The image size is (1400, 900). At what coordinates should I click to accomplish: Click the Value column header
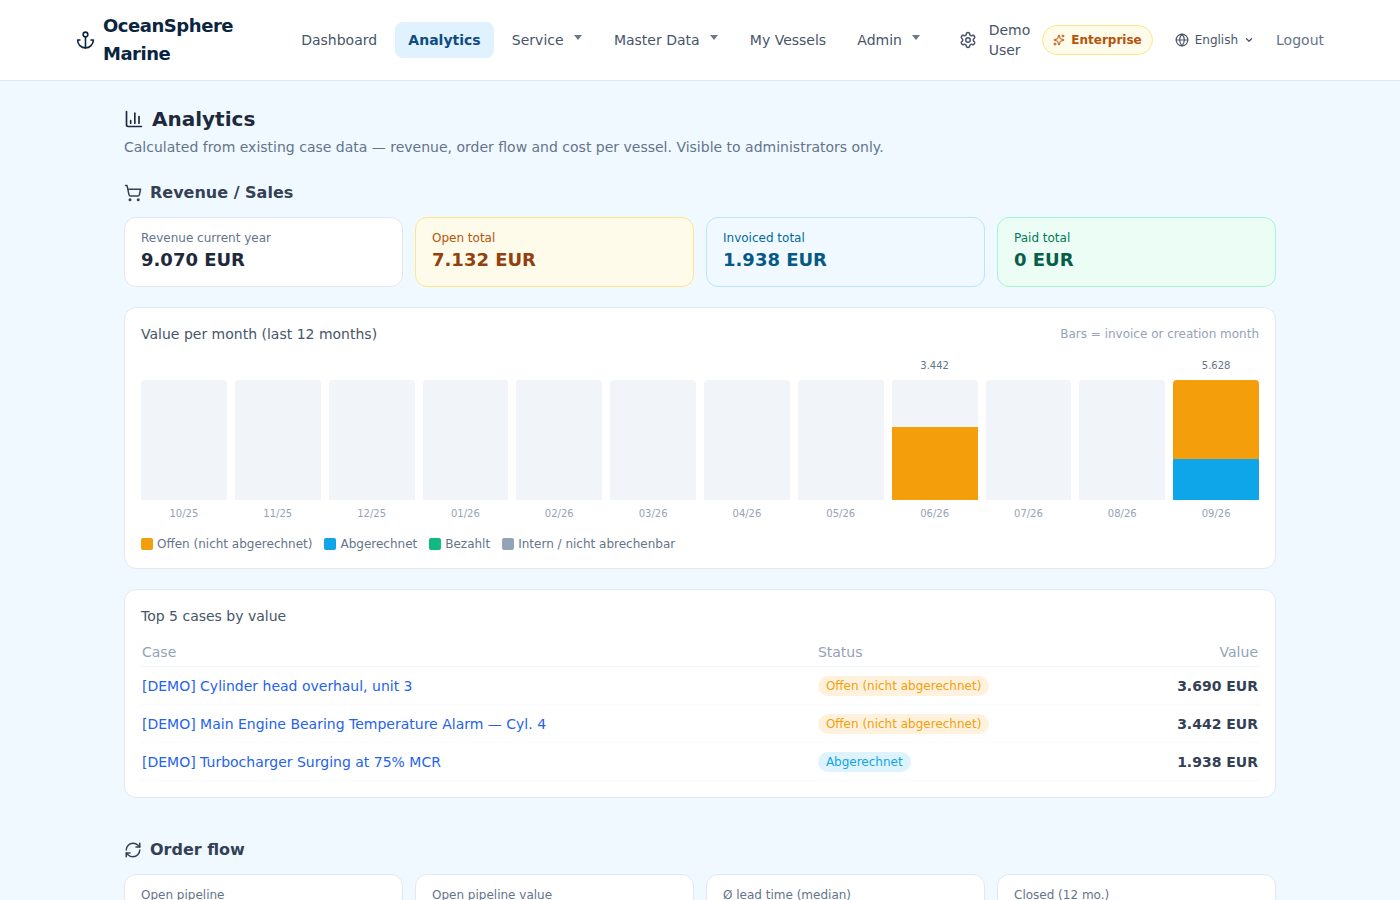(1238, 652)
